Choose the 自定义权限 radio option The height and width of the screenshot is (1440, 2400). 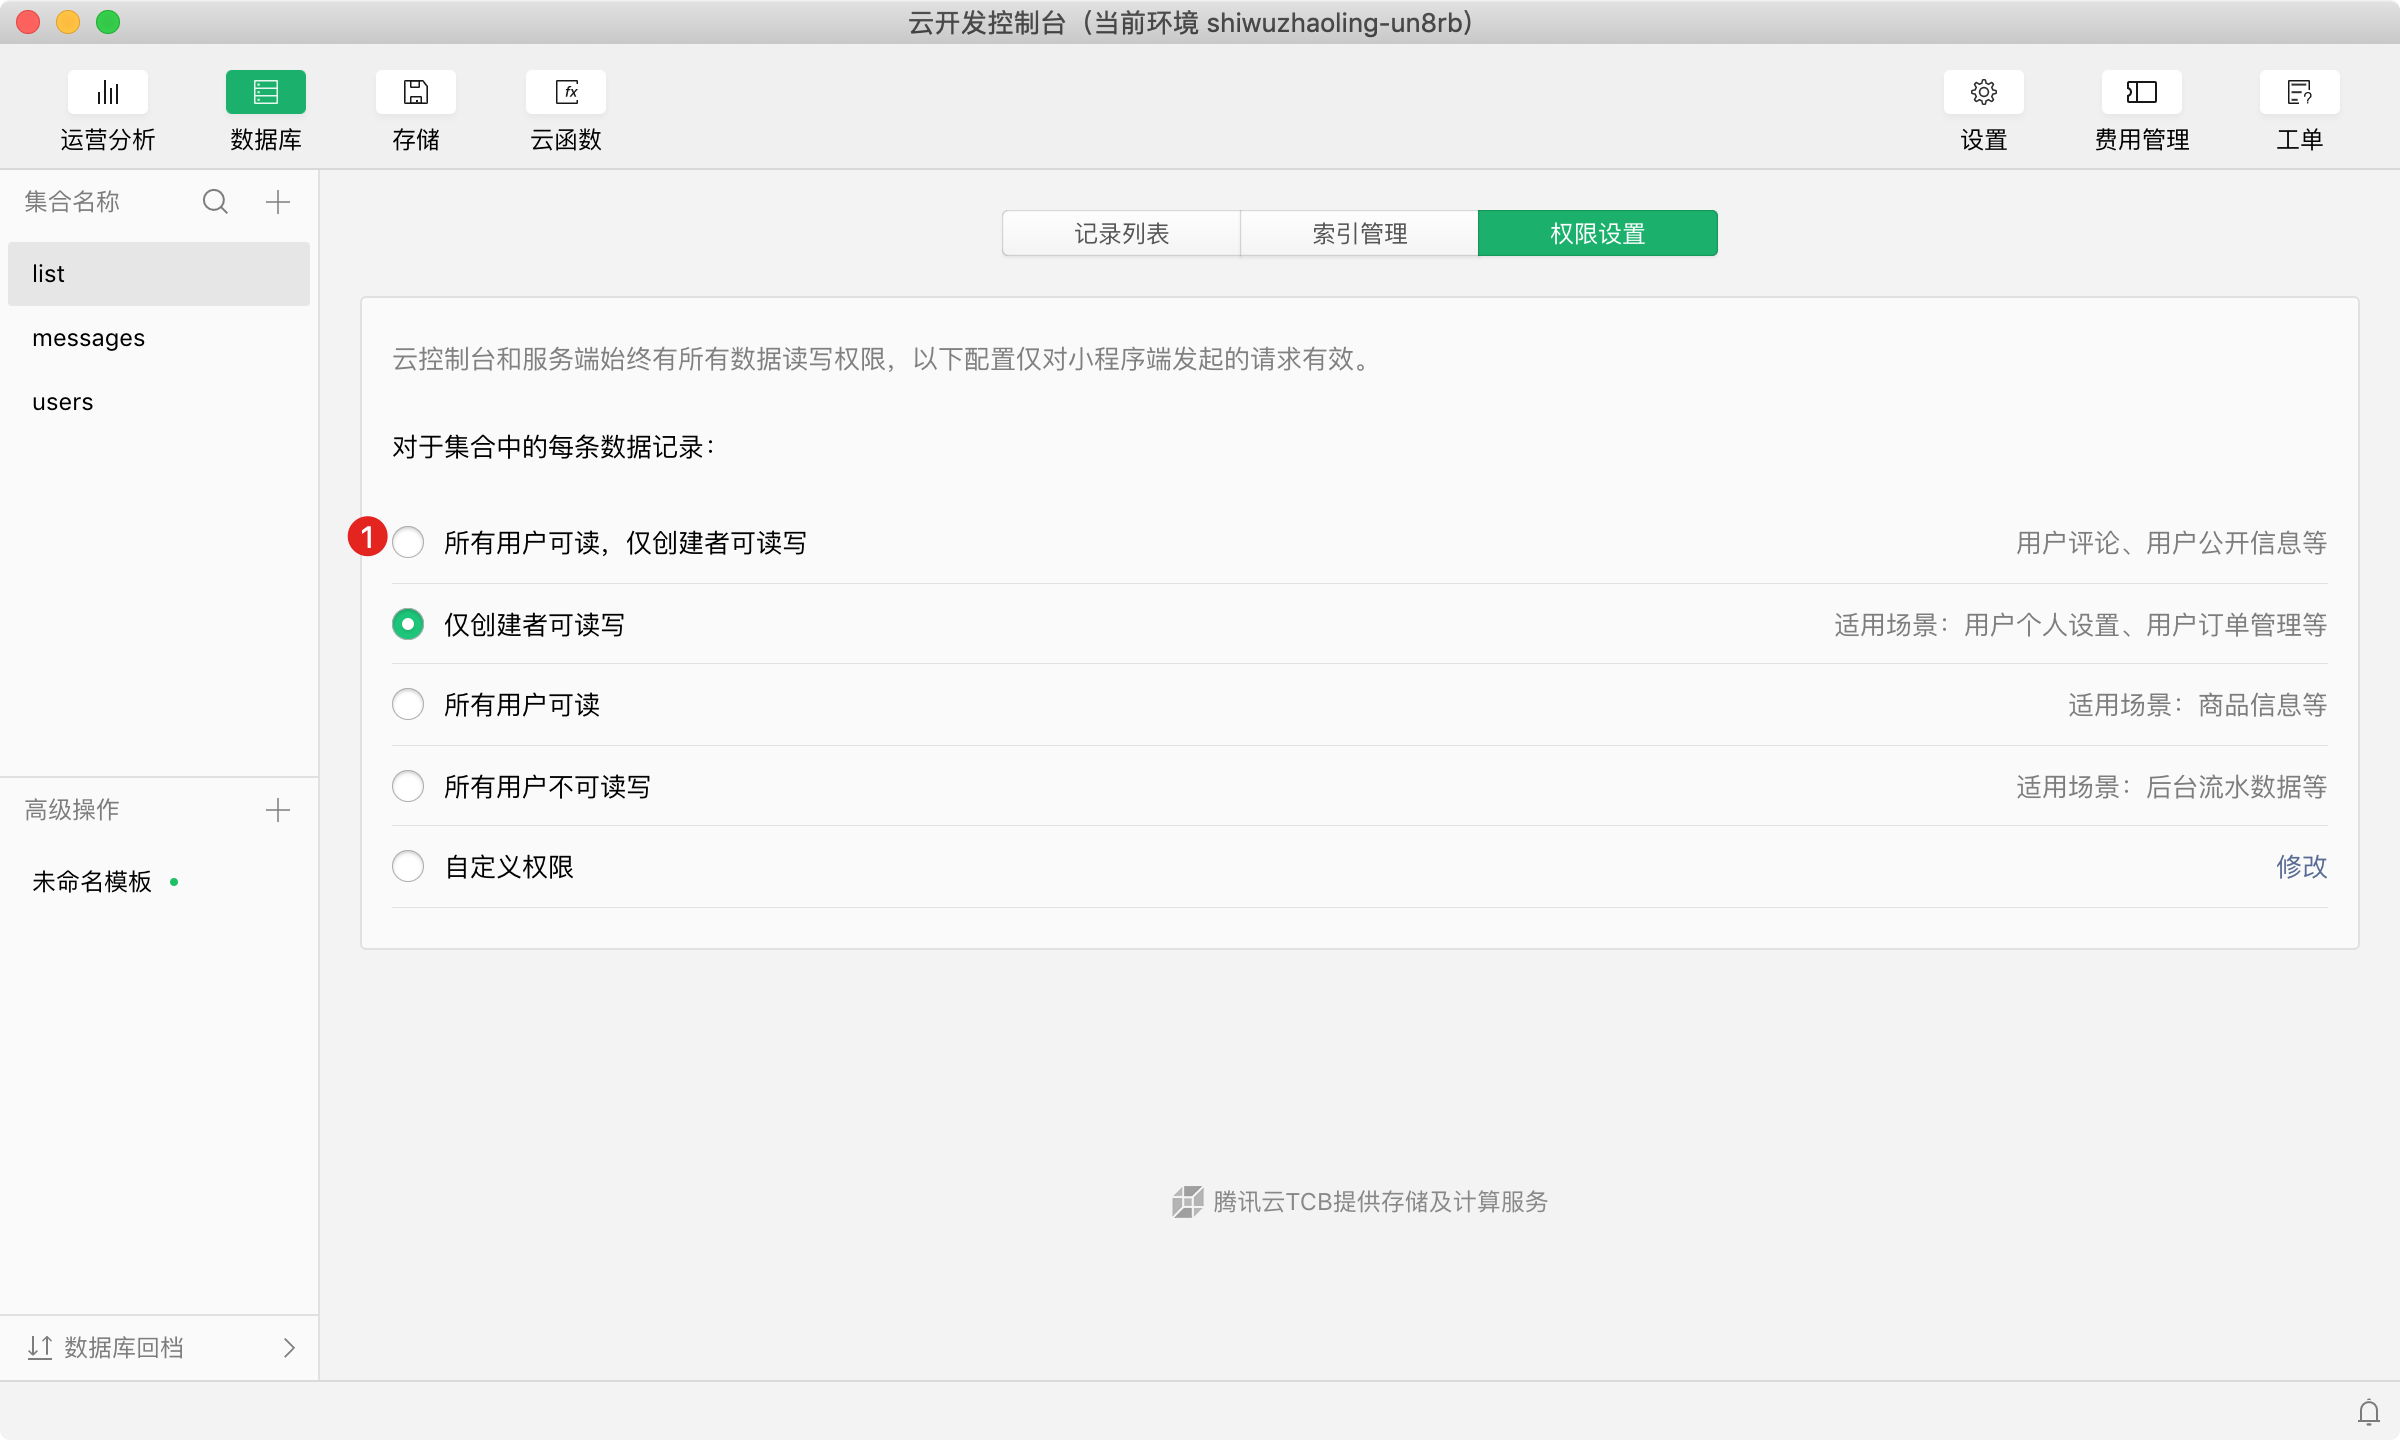[x=408, y=866]
